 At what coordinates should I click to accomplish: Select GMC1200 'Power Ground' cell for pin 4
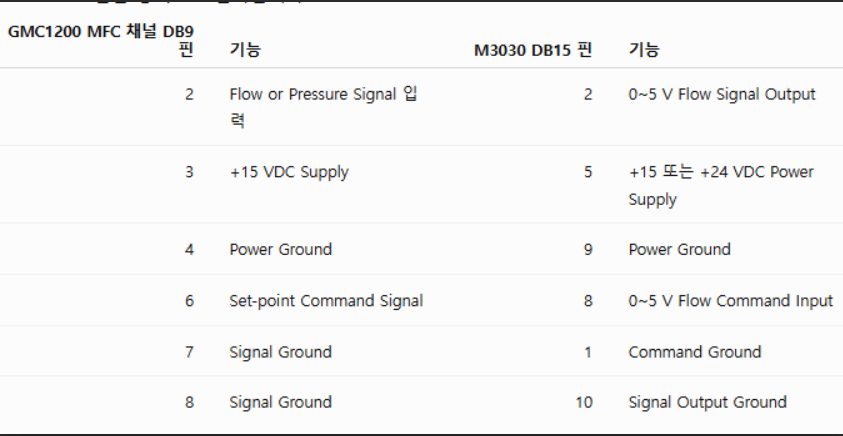click(x=281, y=249)
